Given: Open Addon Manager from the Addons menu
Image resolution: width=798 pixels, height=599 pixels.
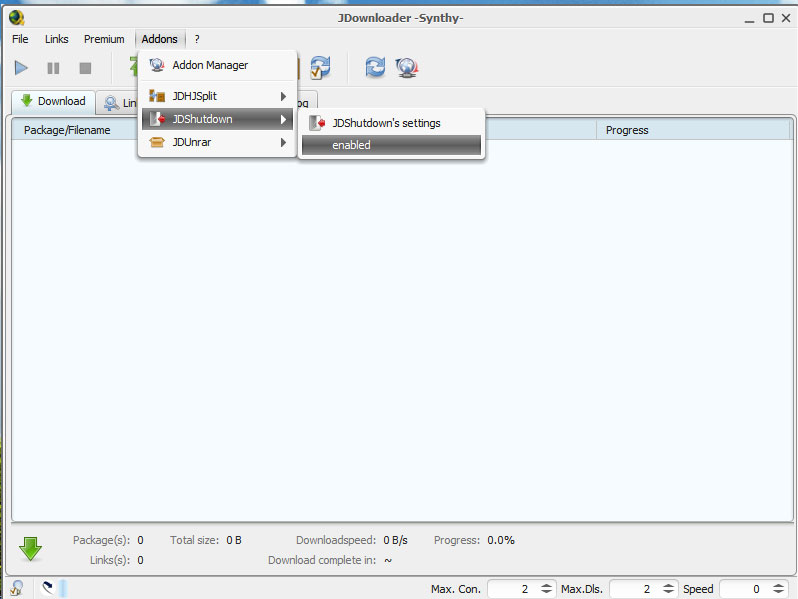Looking at the screenshot, I should pyautogui.click(x=210, y=65).
